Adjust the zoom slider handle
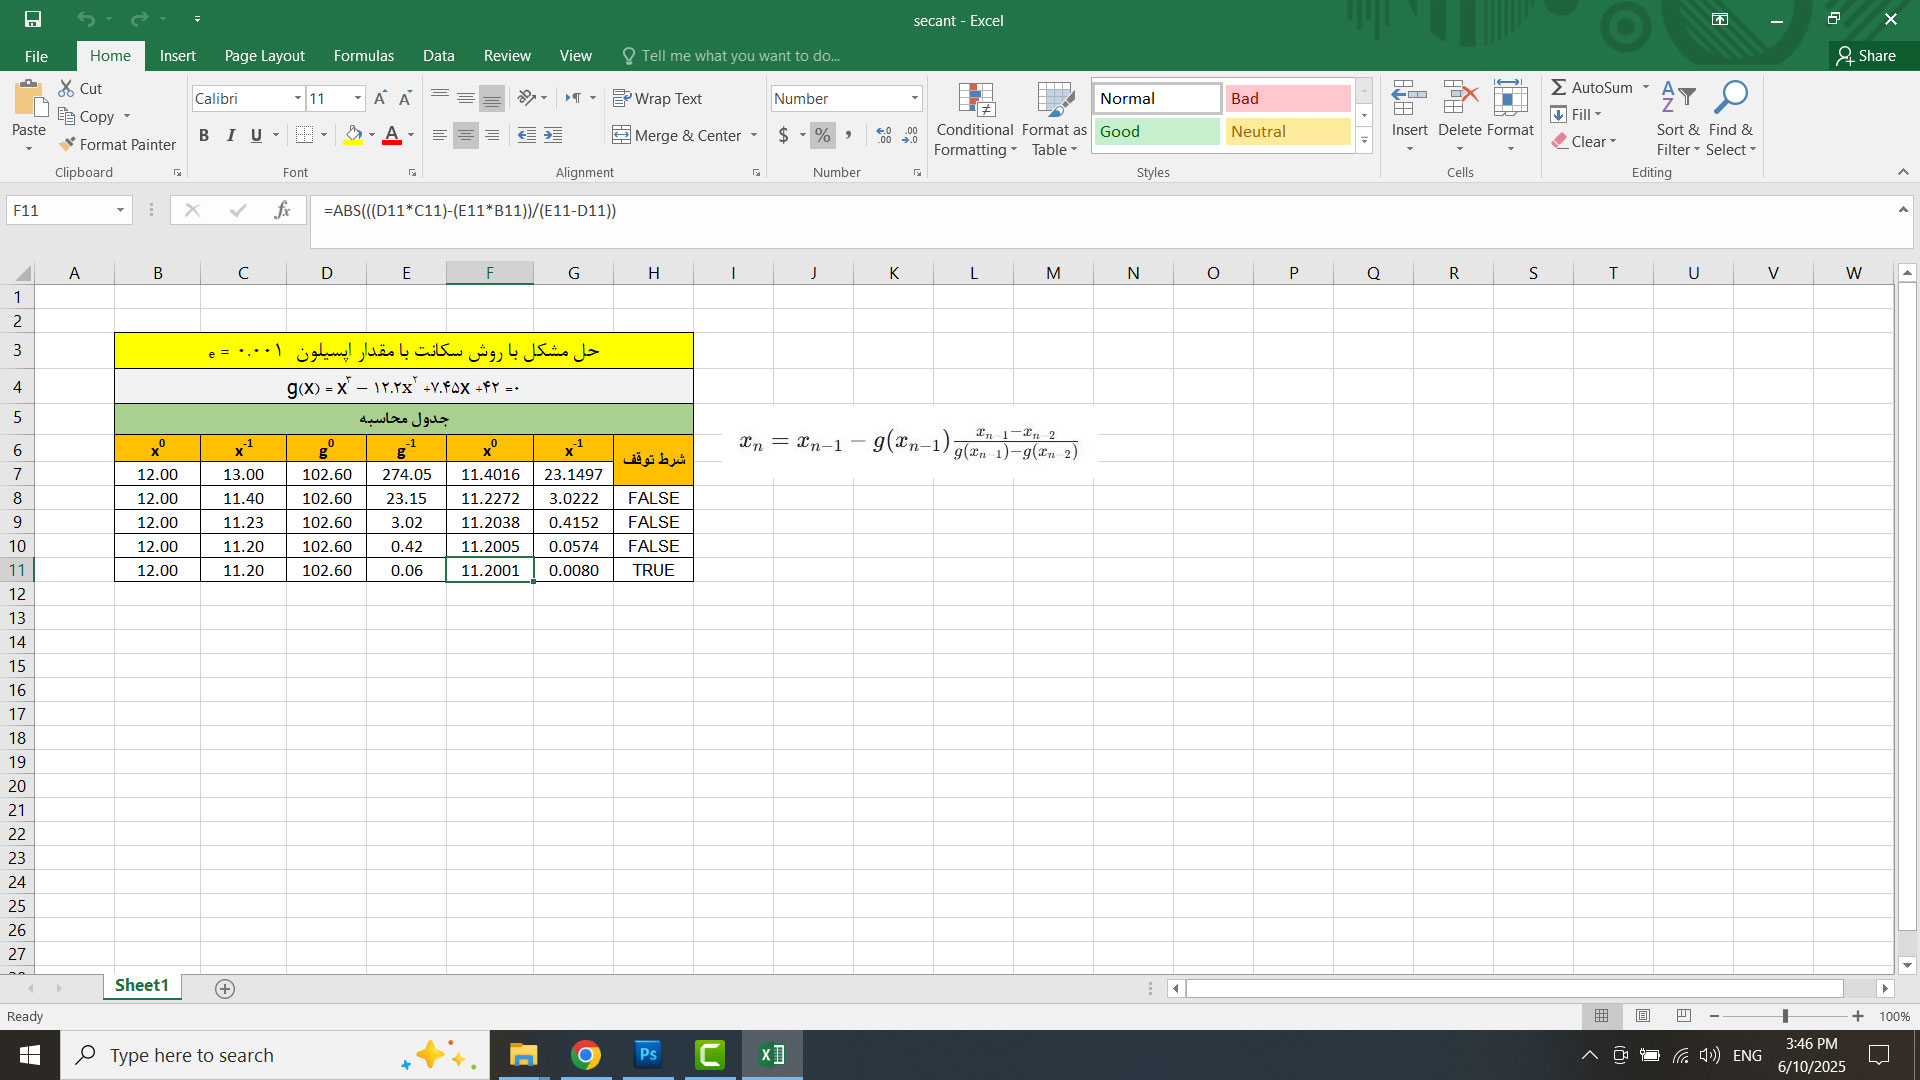Screen dimensions: 1920x1080 click(1785, 1016)
